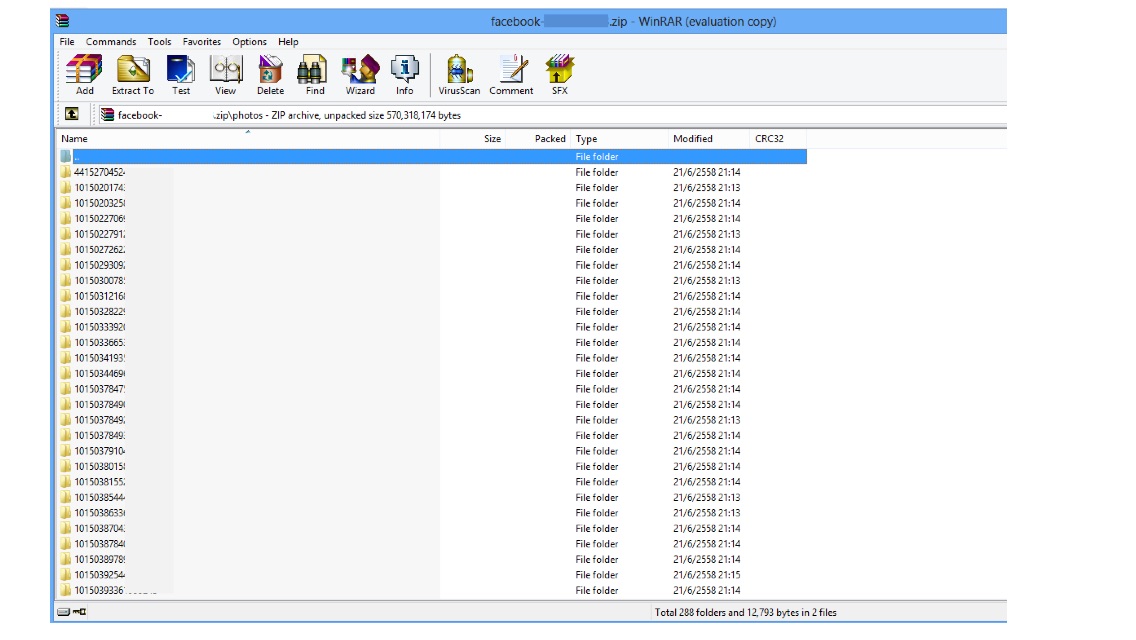Click the key icon in status bar
The width and height of the screenshot is (1136, 640).
pyautogui.click(x=79, y=612)
